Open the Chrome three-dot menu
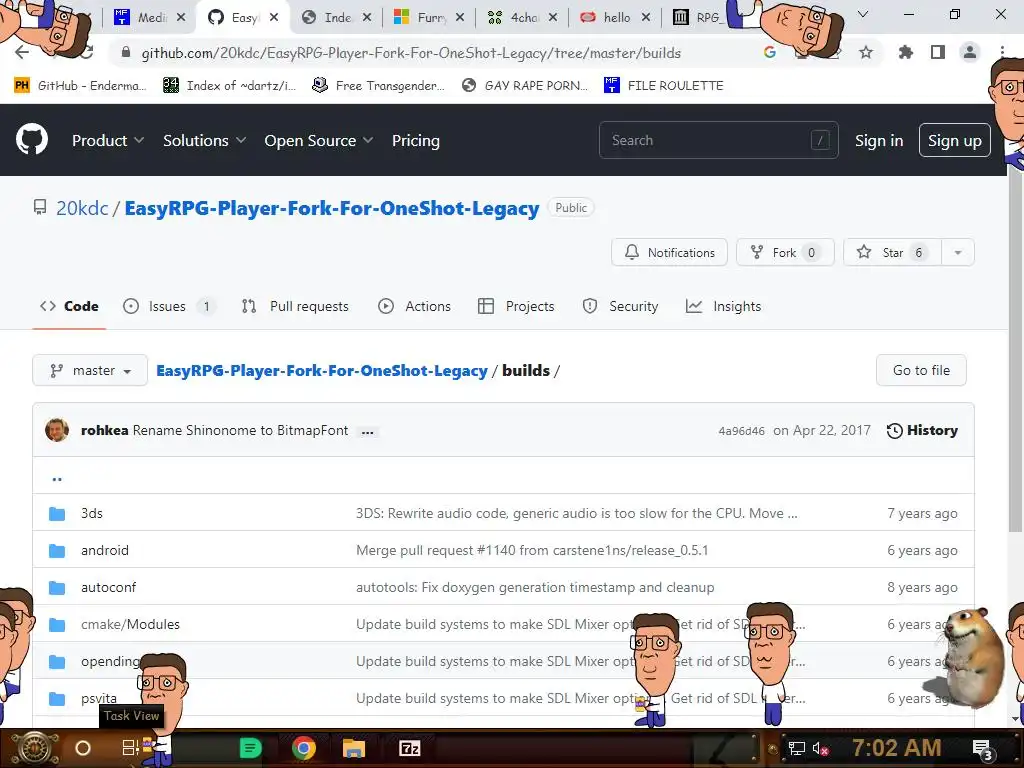 [x=1002, y=53]
